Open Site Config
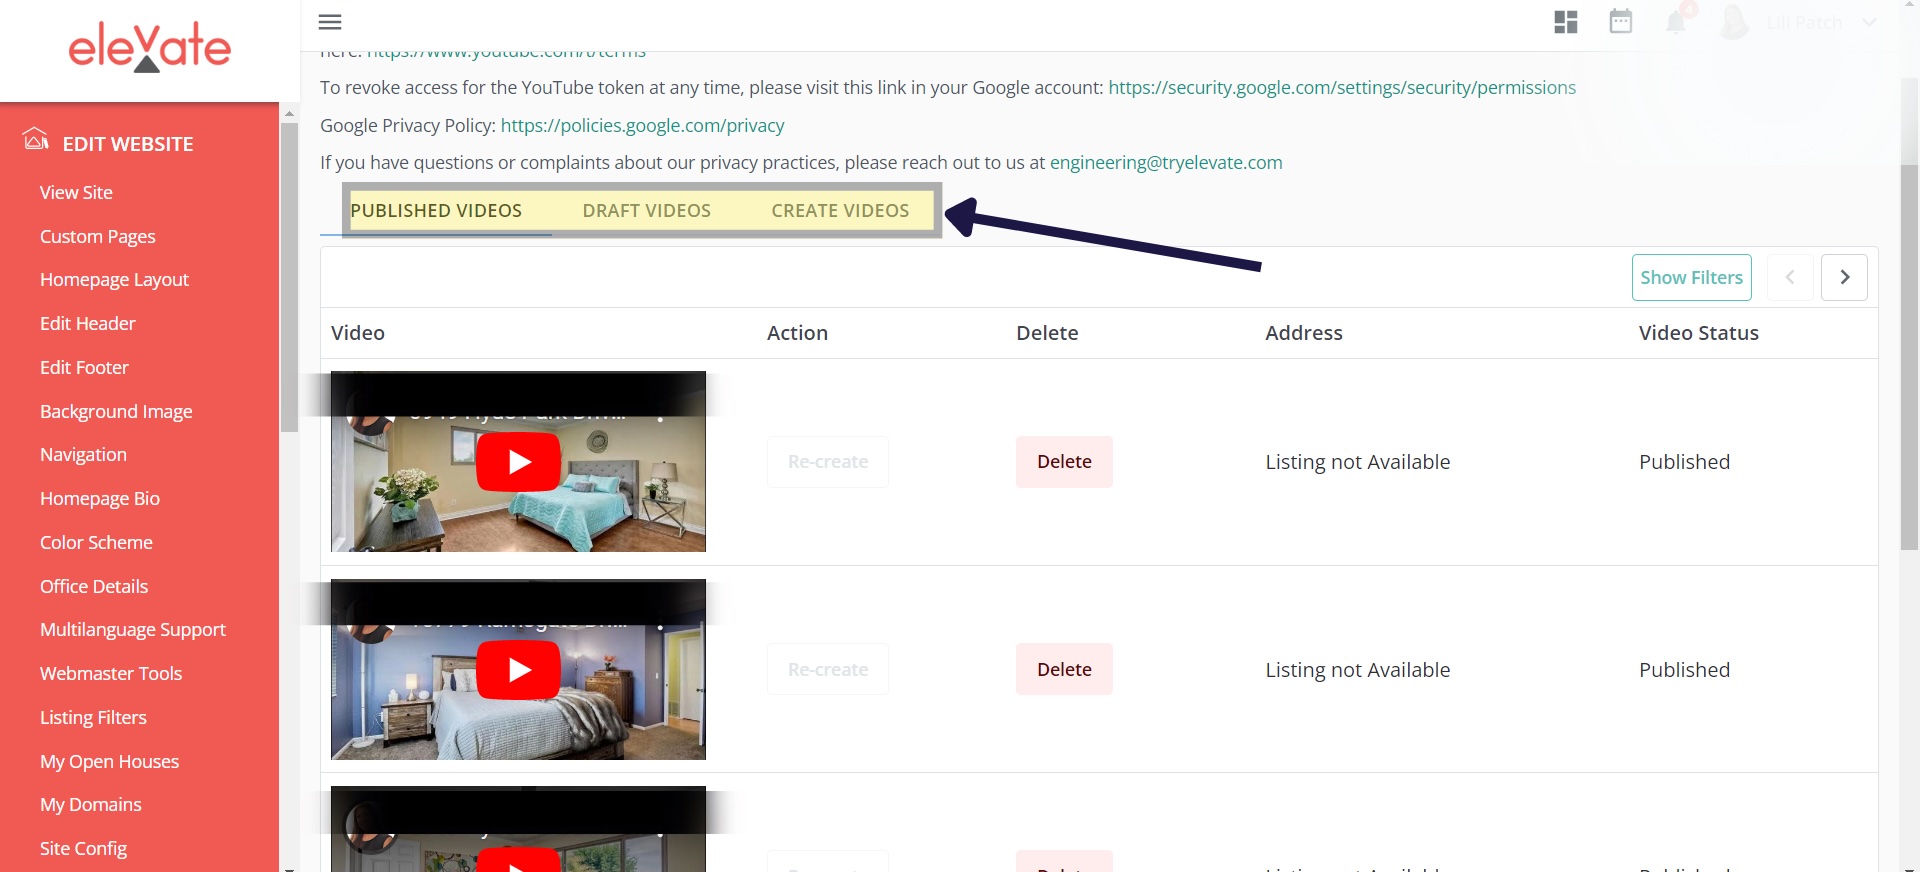This screenshot has width=1920, height=872. [x=83, y=849]
